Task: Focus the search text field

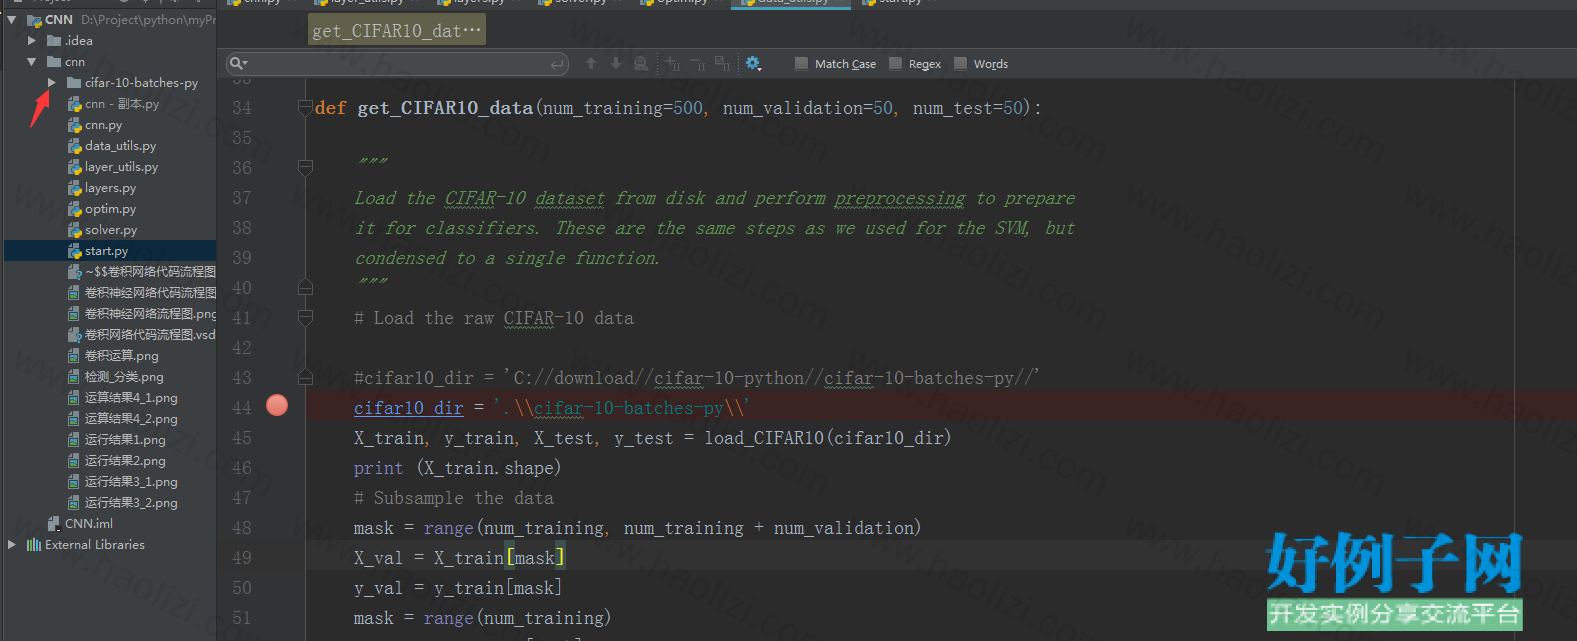Action: [x=397, y=64]
